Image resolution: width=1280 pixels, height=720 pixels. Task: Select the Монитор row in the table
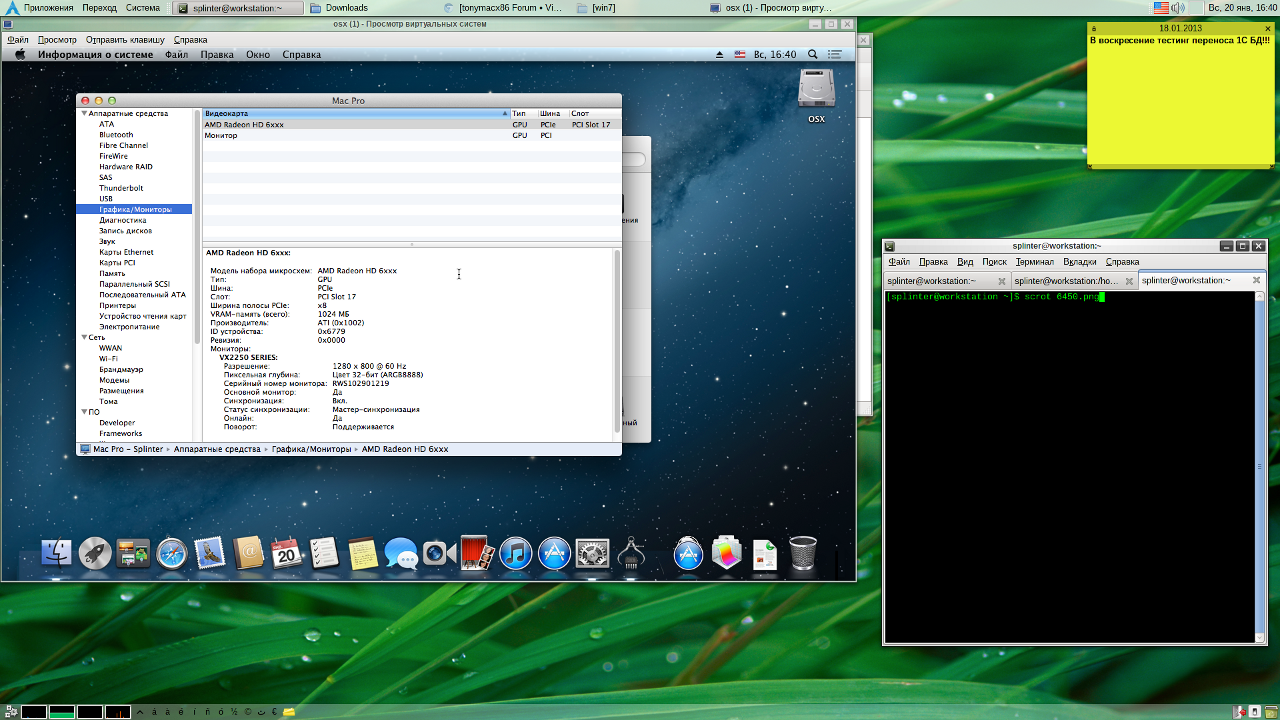(411, 135)
